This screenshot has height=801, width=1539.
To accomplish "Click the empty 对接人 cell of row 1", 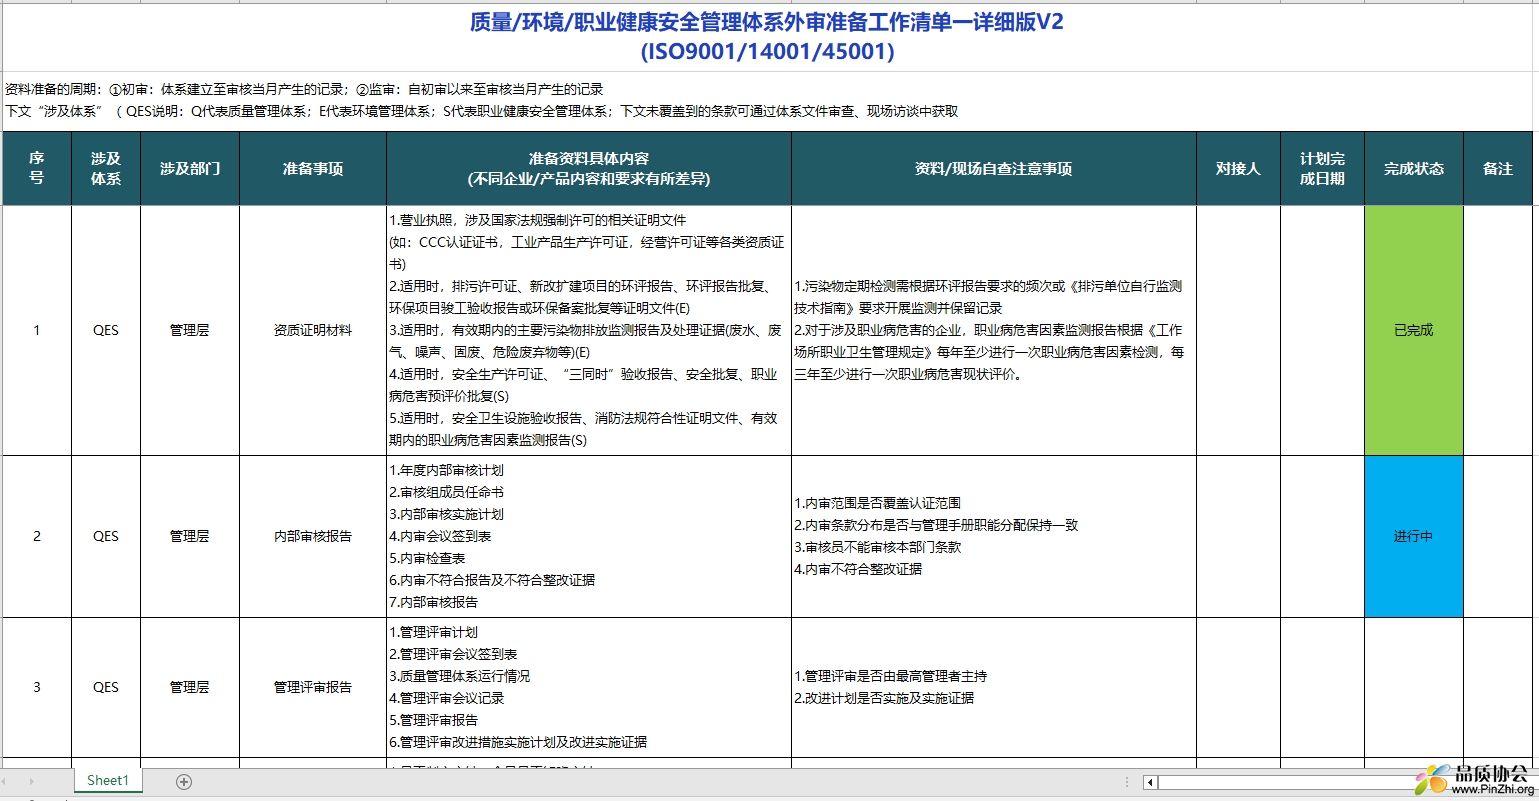I will (1238, 331).
